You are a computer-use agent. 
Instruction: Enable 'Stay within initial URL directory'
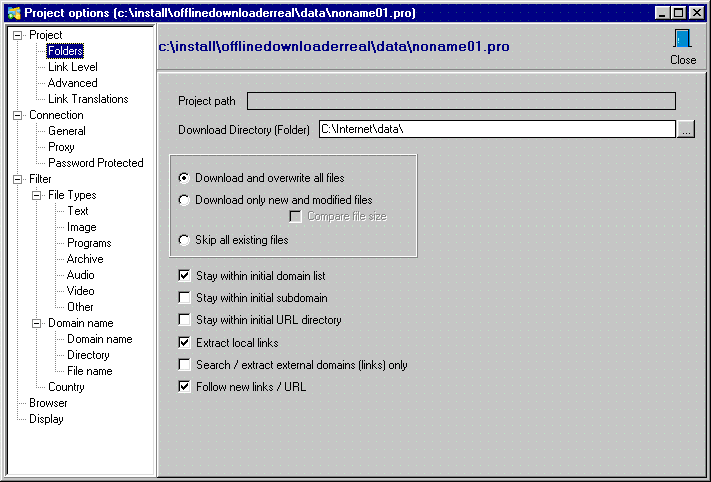coord(184,320)
